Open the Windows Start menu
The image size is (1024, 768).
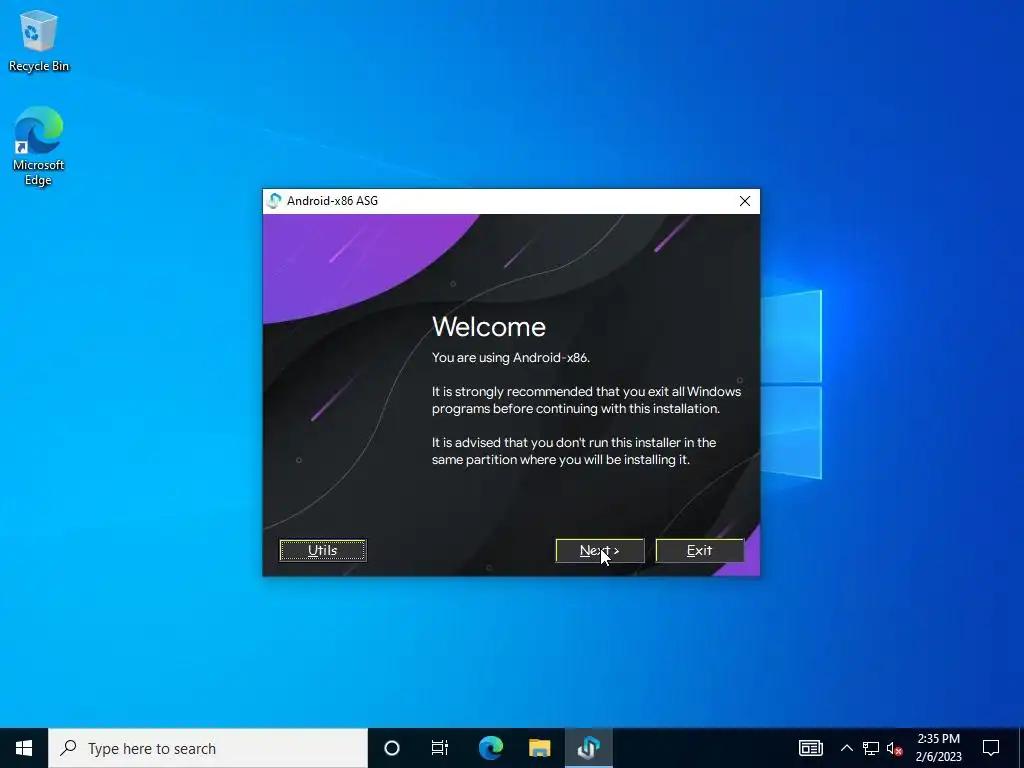24,748
